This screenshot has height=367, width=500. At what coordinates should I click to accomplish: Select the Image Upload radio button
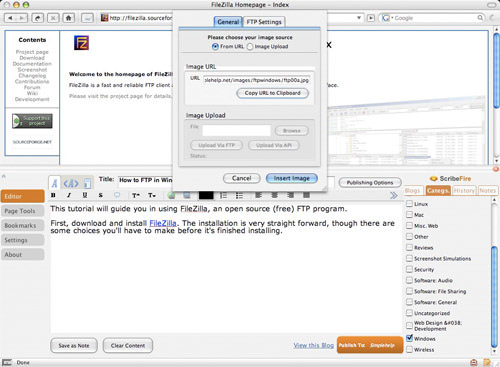pos(250,47)
